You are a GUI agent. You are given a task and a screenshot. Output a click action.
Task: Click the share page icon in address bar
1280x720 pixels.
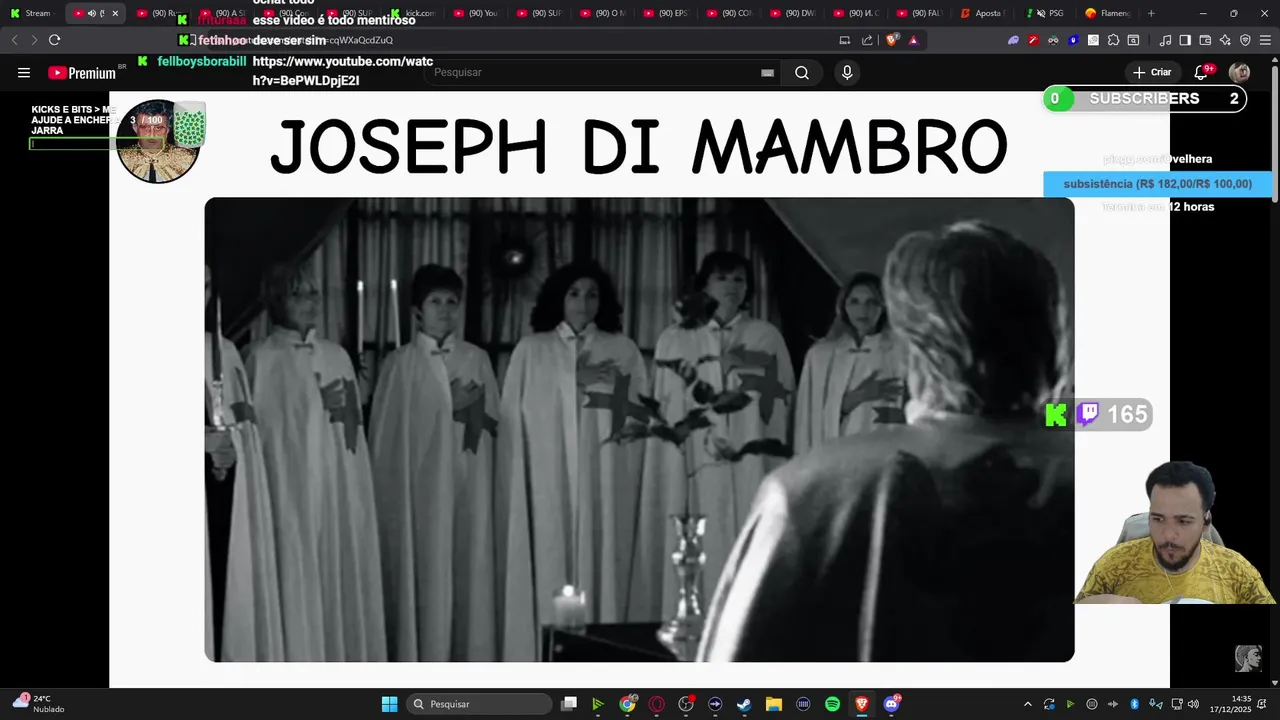867,40
